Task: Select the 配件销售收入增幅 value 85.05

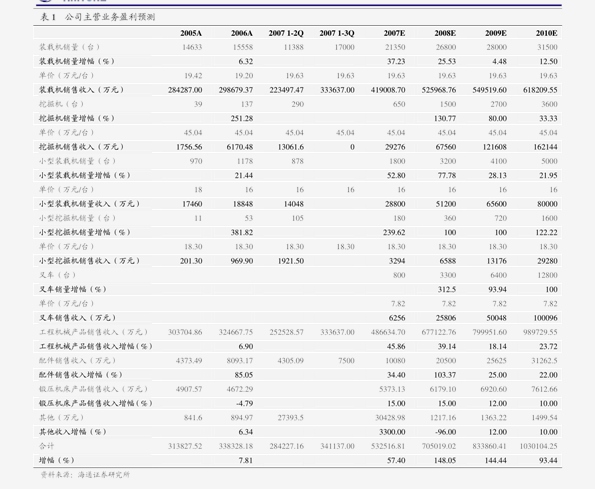Action: coord(244,375)
